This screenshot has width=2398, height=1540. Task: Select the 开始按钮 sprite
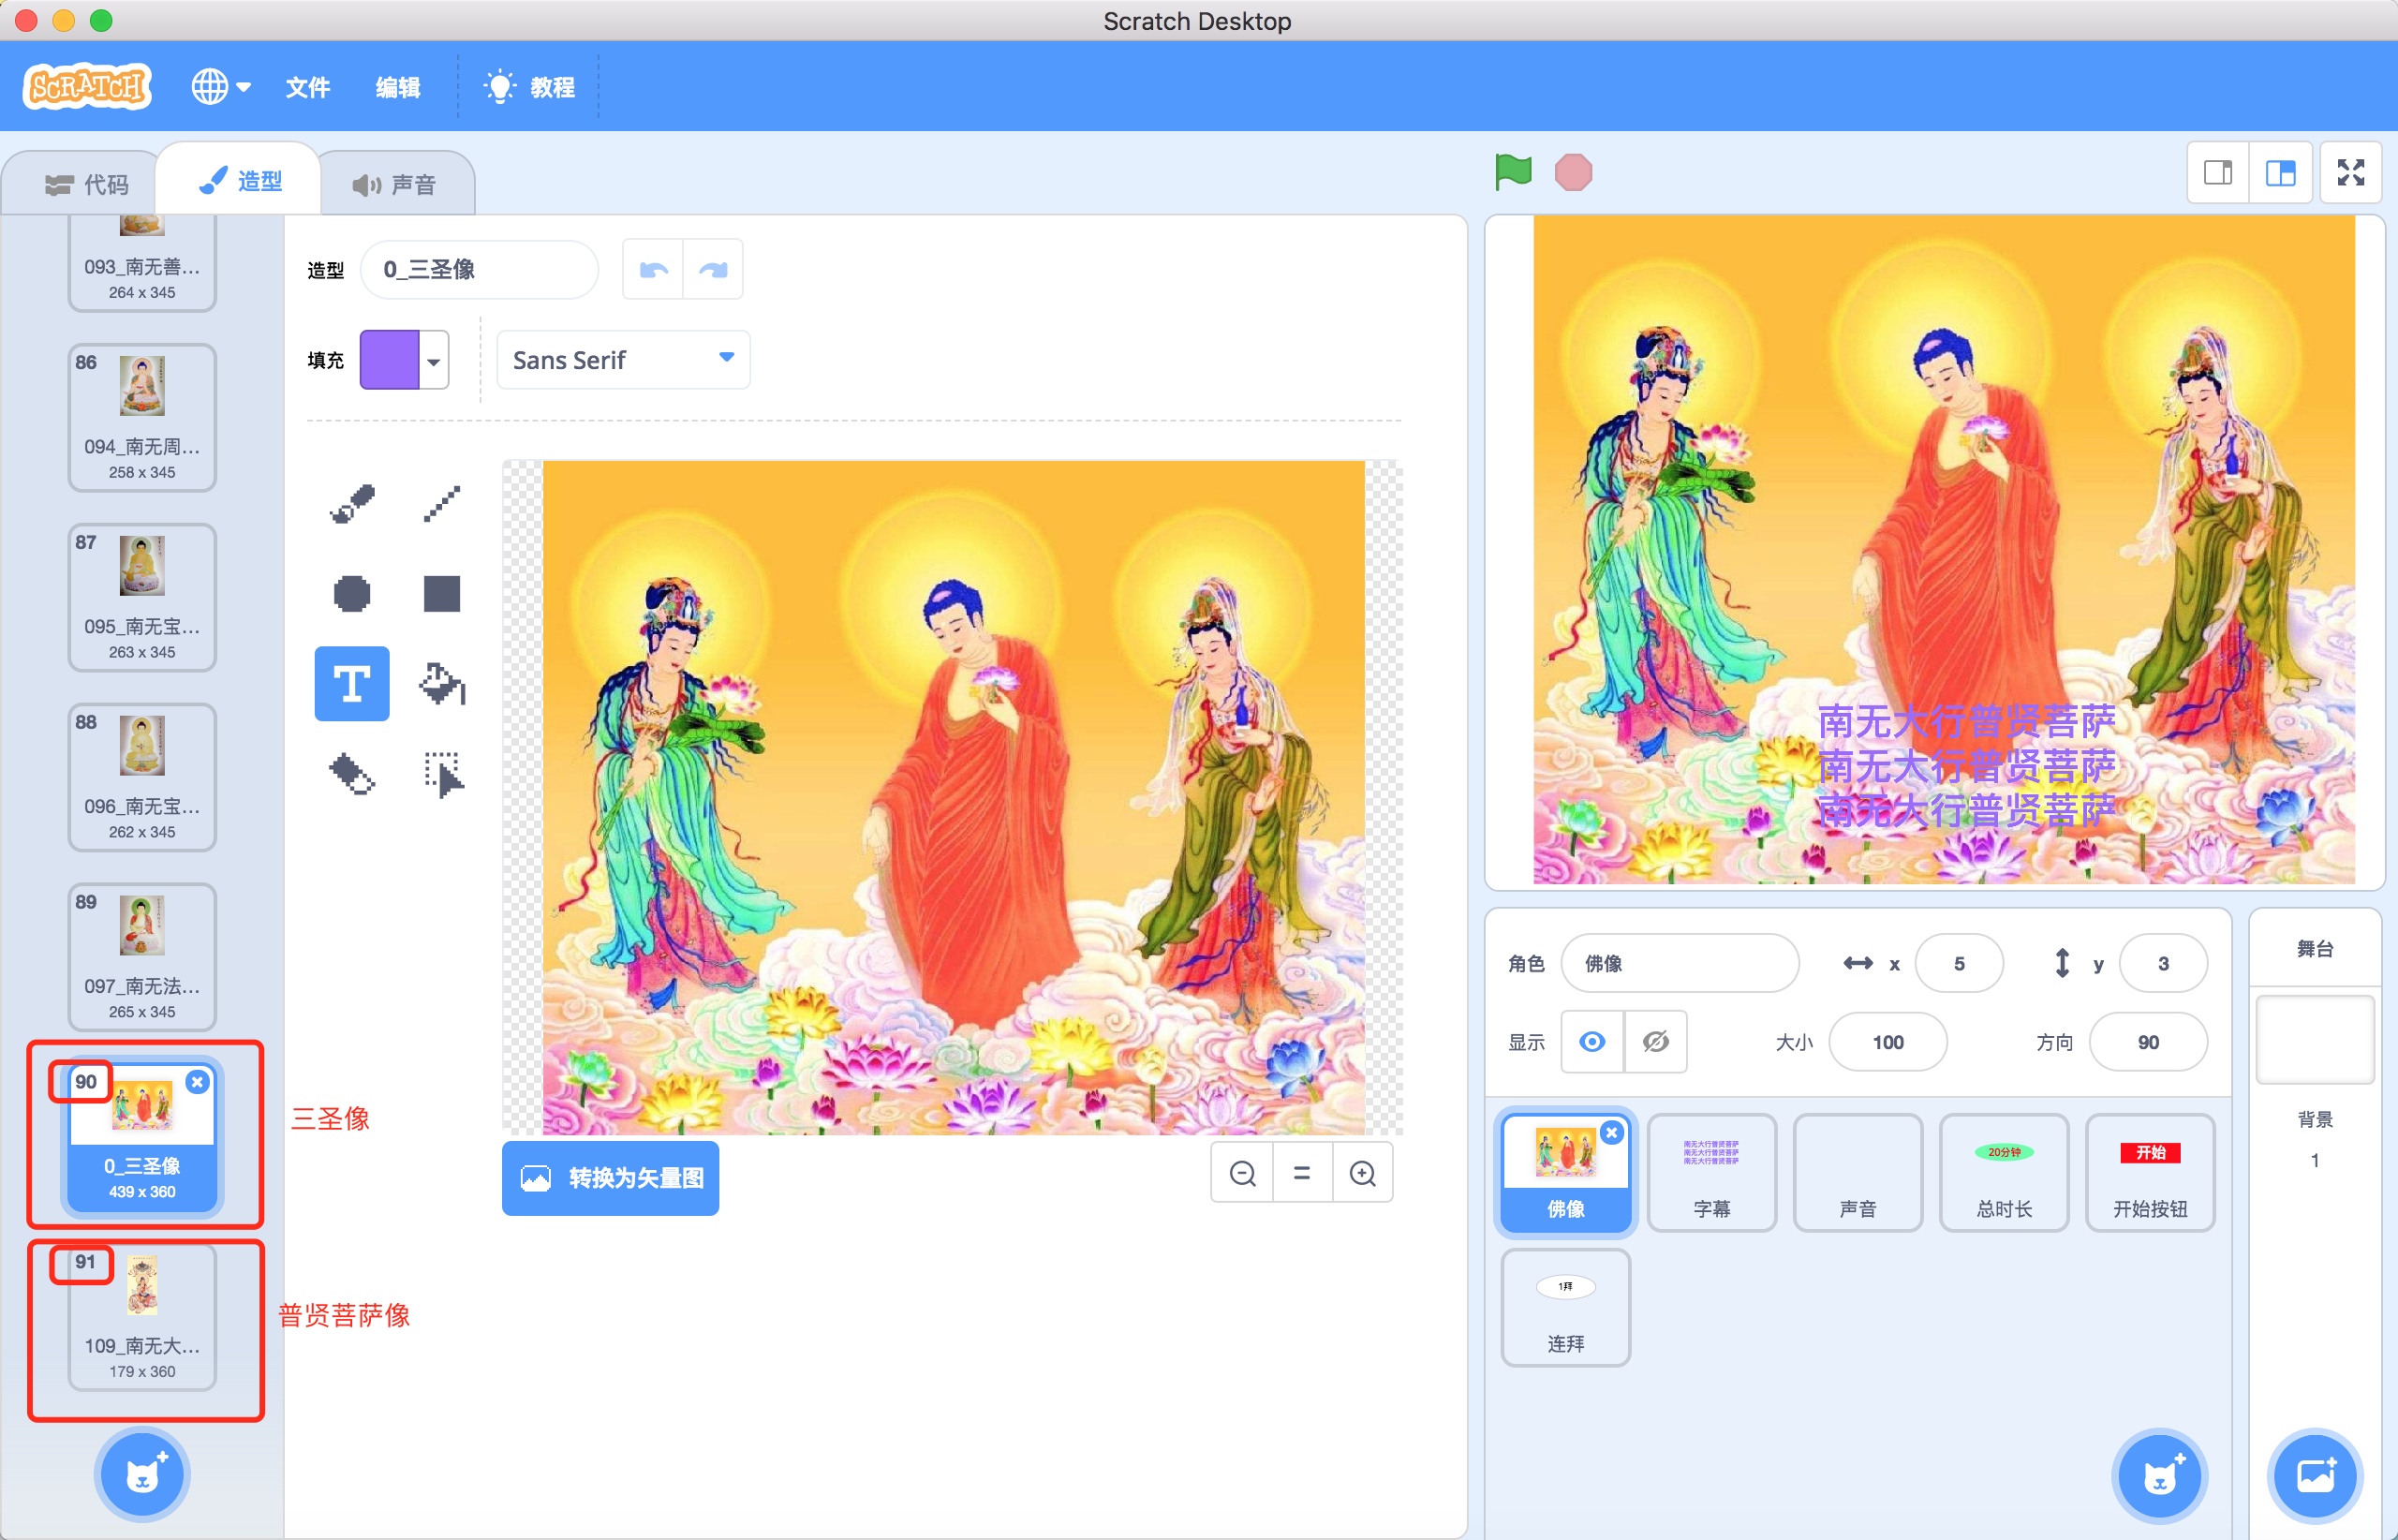click(2149, 1172)
